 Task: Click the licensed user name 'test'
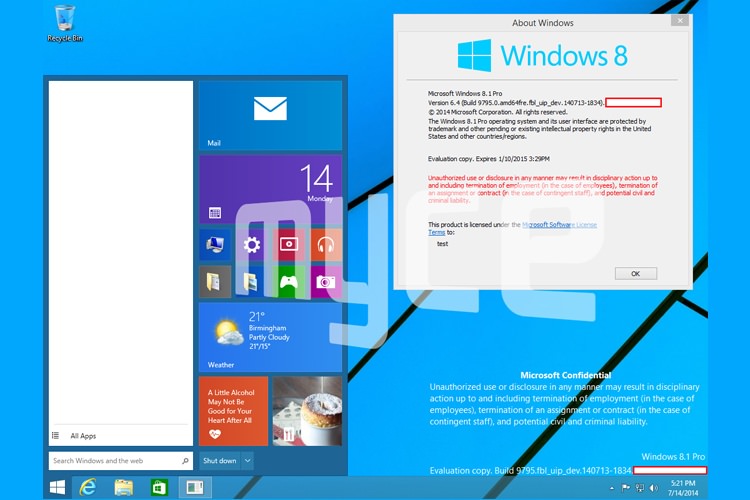tap(442, 244)
